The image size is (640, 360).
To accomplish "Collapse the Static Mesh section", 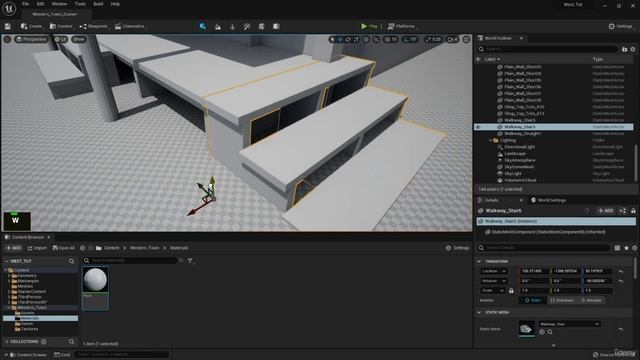I will 479,312.
